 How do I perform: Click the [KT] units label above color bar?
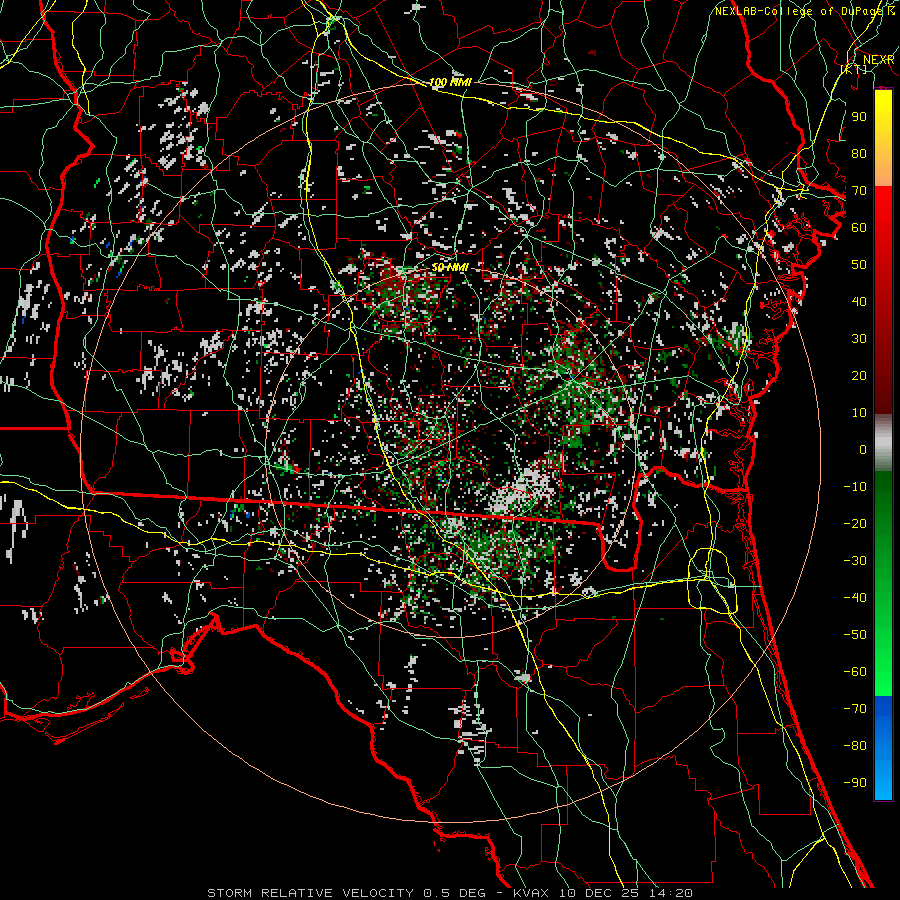[x=855, y=69]
